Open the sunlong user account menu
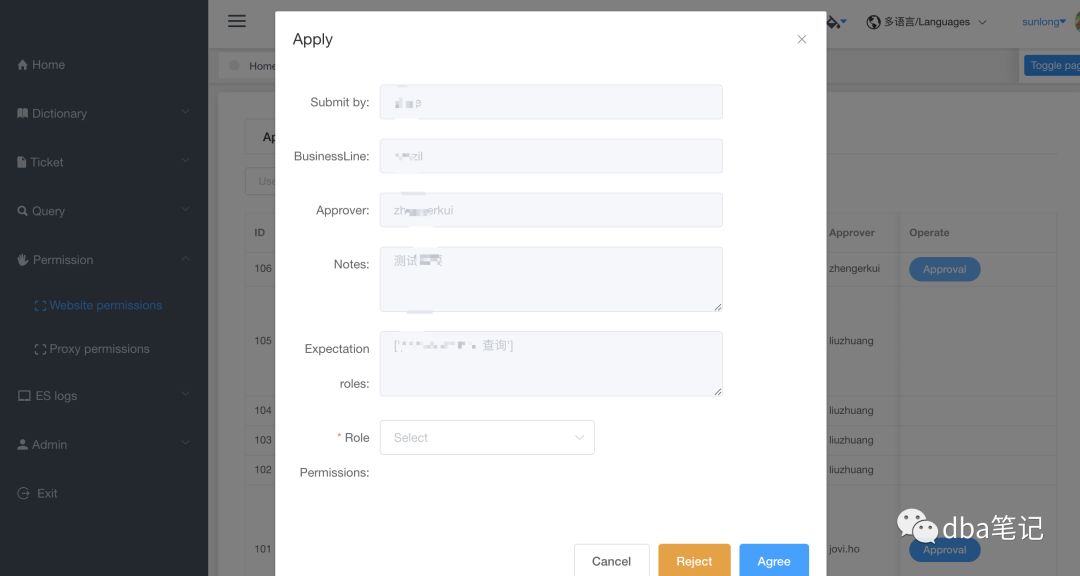The height and width of the screenshot is (576, 1080). [x=1043, y=22]
